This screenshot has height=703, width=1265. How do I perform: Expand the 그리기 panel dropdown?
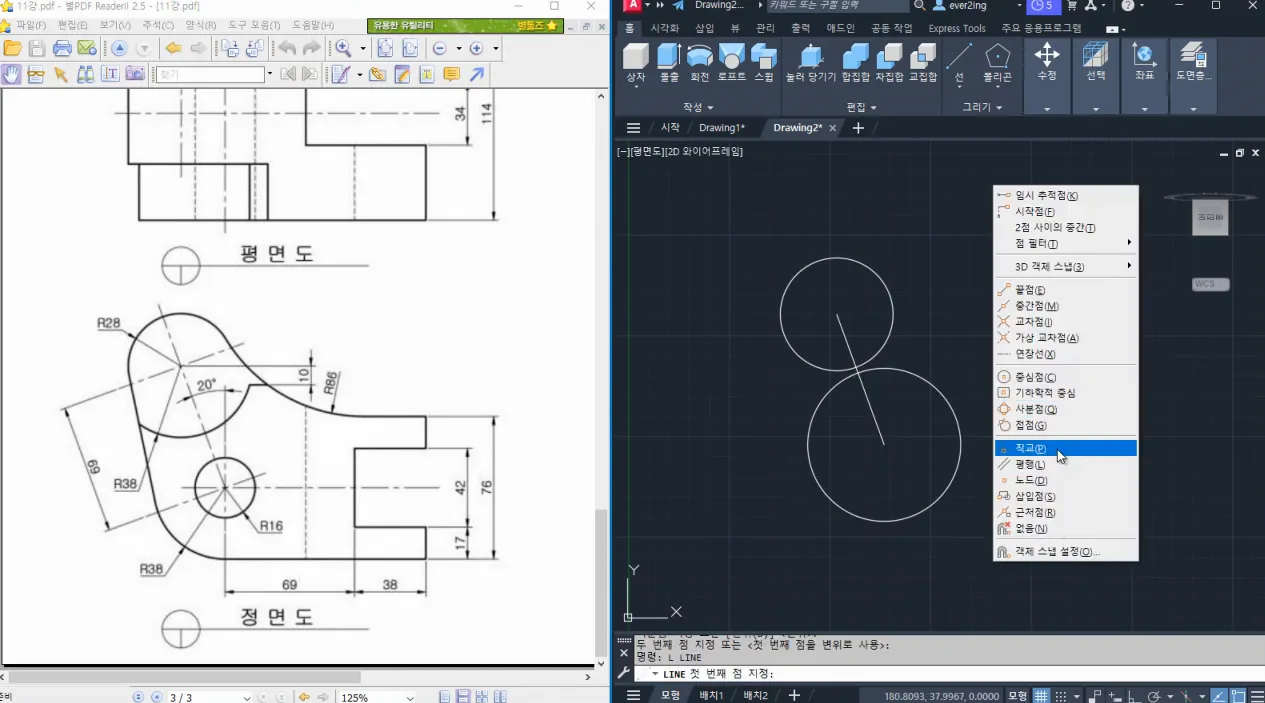(981, 107)
